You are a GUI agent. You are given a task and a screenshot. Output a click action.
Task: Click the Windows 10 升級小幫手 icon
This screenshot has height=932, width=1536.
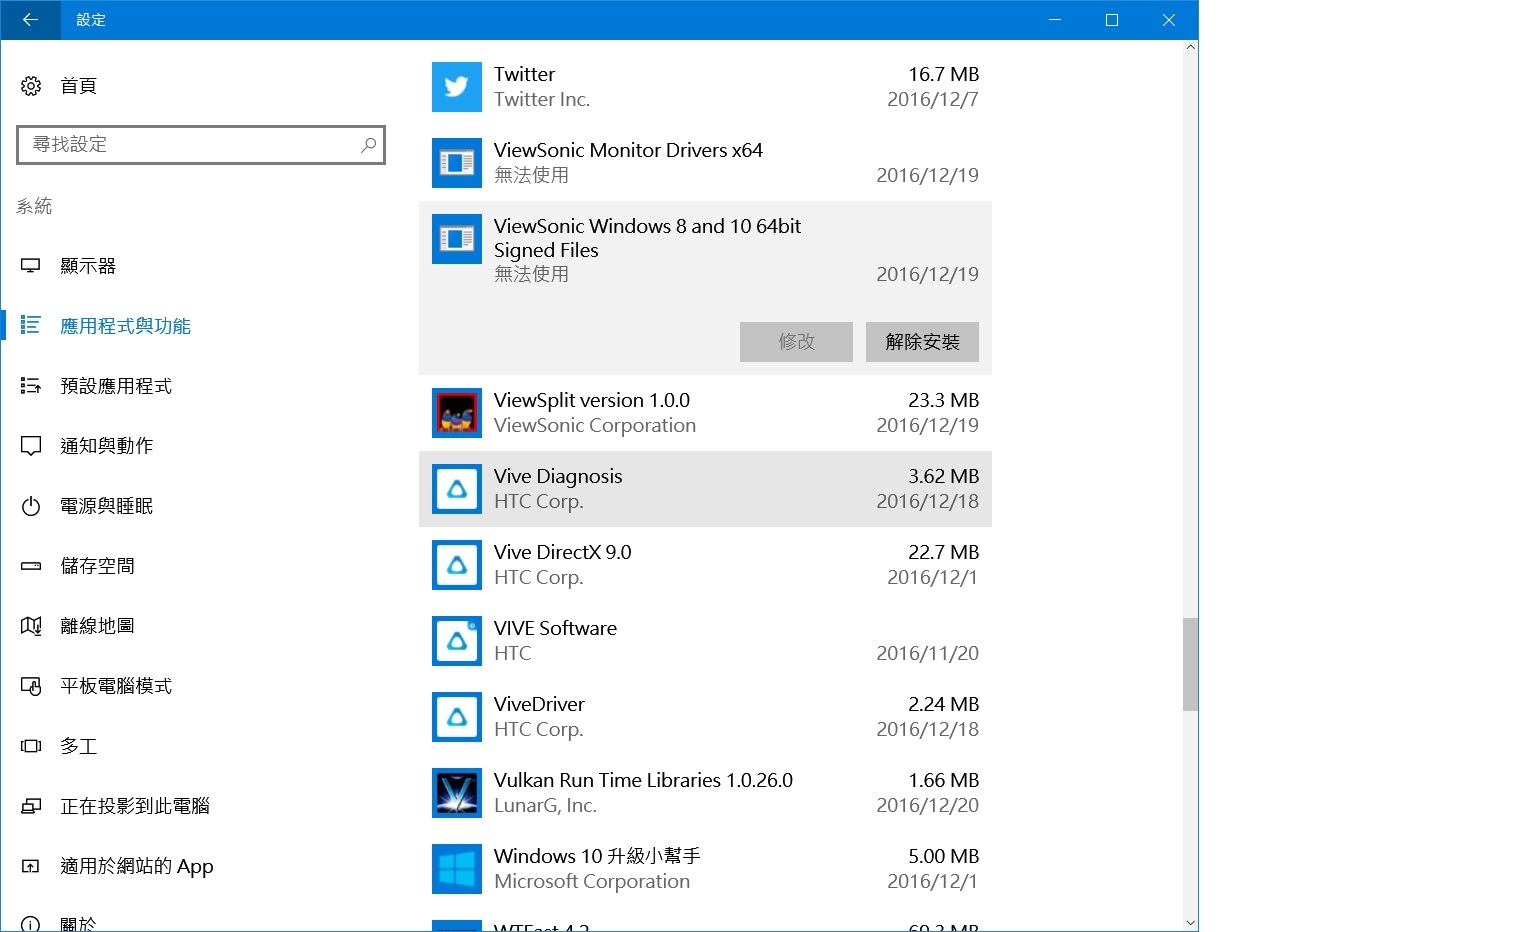(457, 869)
